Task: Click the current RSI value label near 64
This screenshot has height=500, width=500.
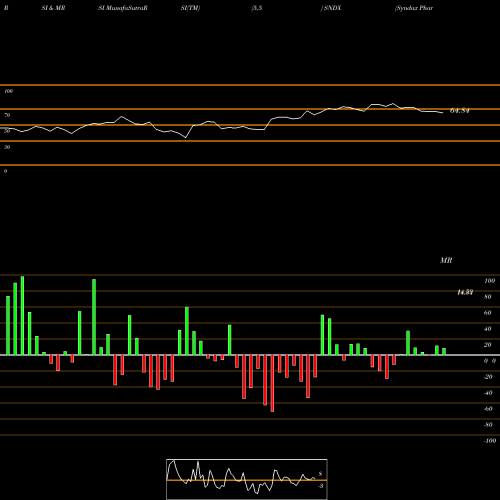Action: pos(460,111)
